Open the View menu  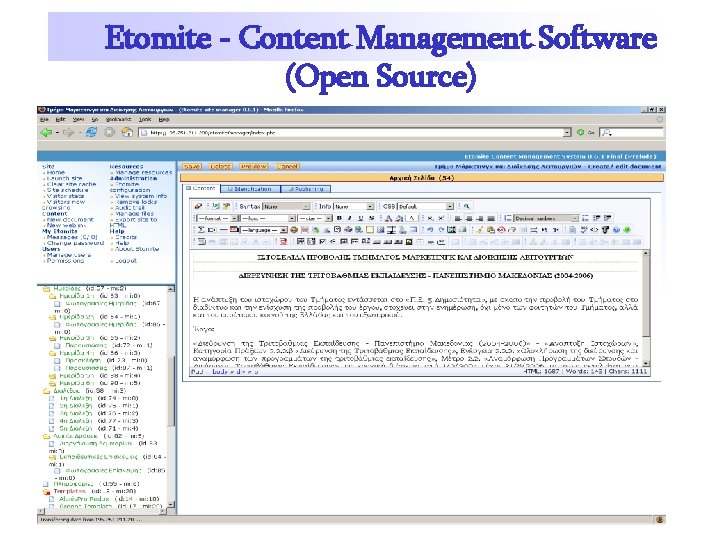point(78,119)
